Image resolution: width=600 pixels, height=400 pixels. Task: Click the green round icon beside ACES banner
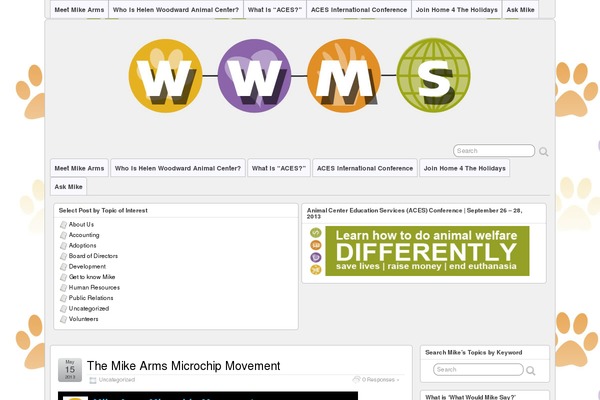pyautogui.click(x=316, y=233)
